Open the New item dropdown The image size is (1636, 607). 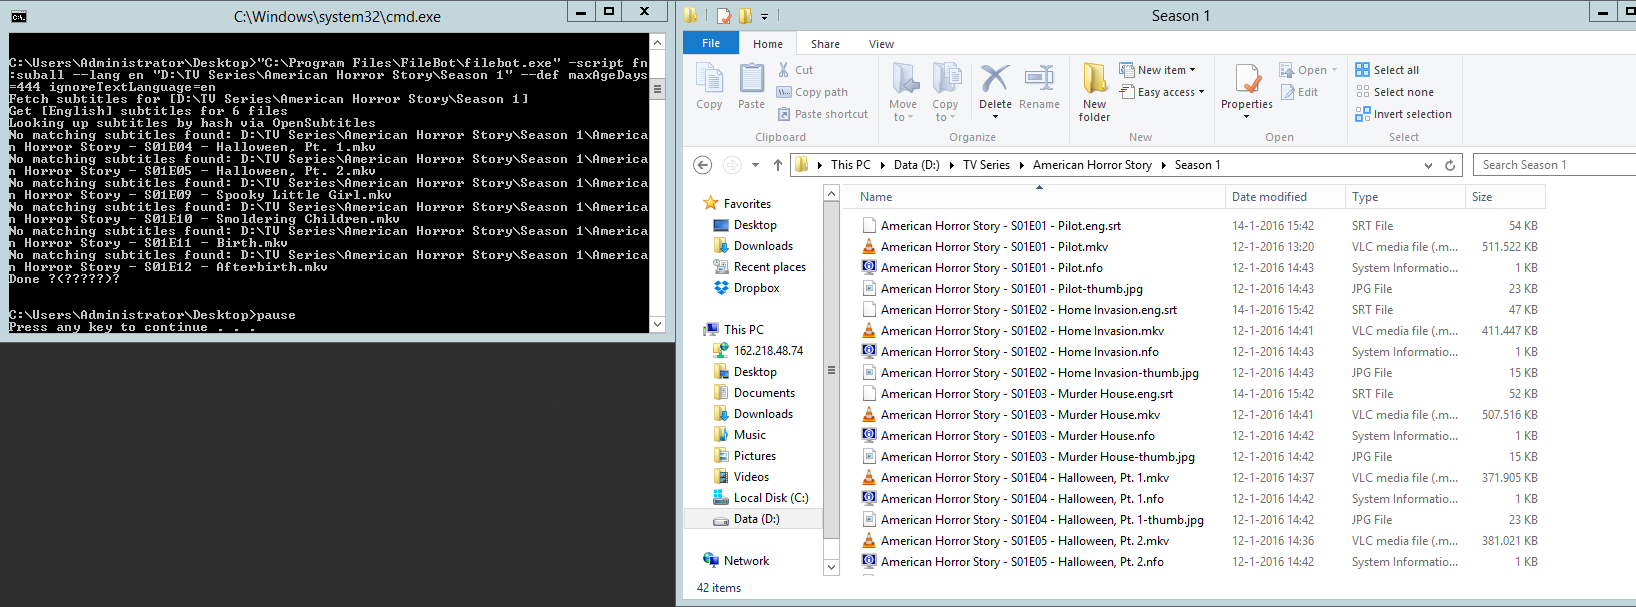tap(1157, 70)
